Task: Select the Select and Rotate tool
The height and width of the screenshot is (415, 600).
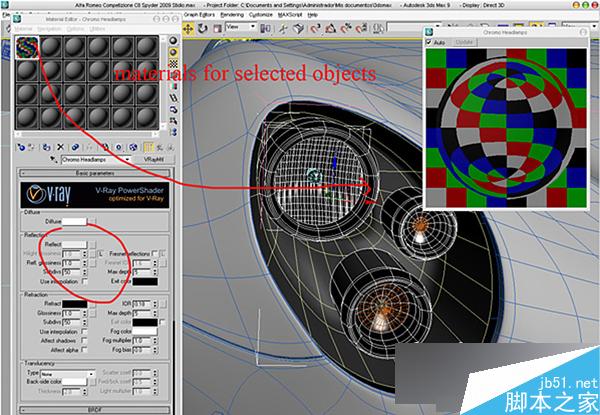Action: [x=202, y=29]
